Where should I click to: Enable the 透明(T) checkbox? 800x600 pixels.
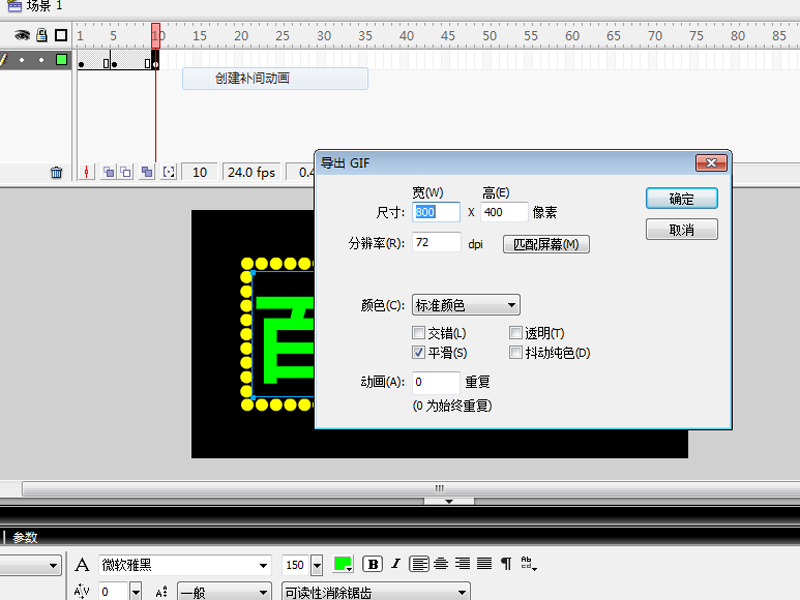click(516, 333)
